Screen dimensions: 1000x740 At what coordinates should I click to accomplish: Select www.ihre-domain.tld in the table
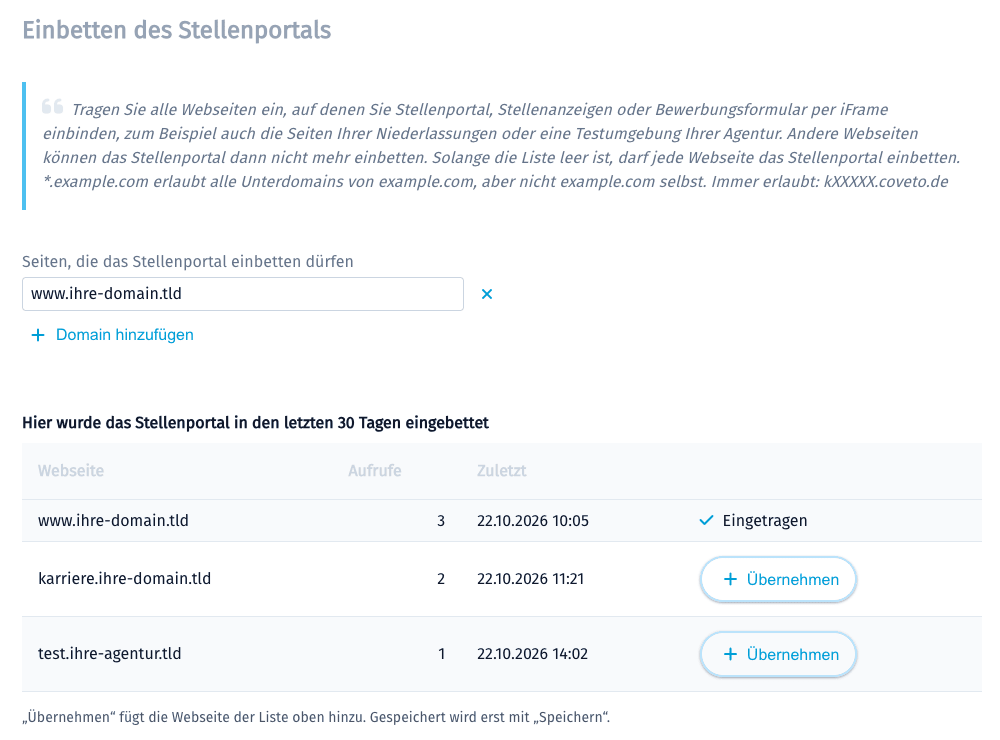[114, 521]
